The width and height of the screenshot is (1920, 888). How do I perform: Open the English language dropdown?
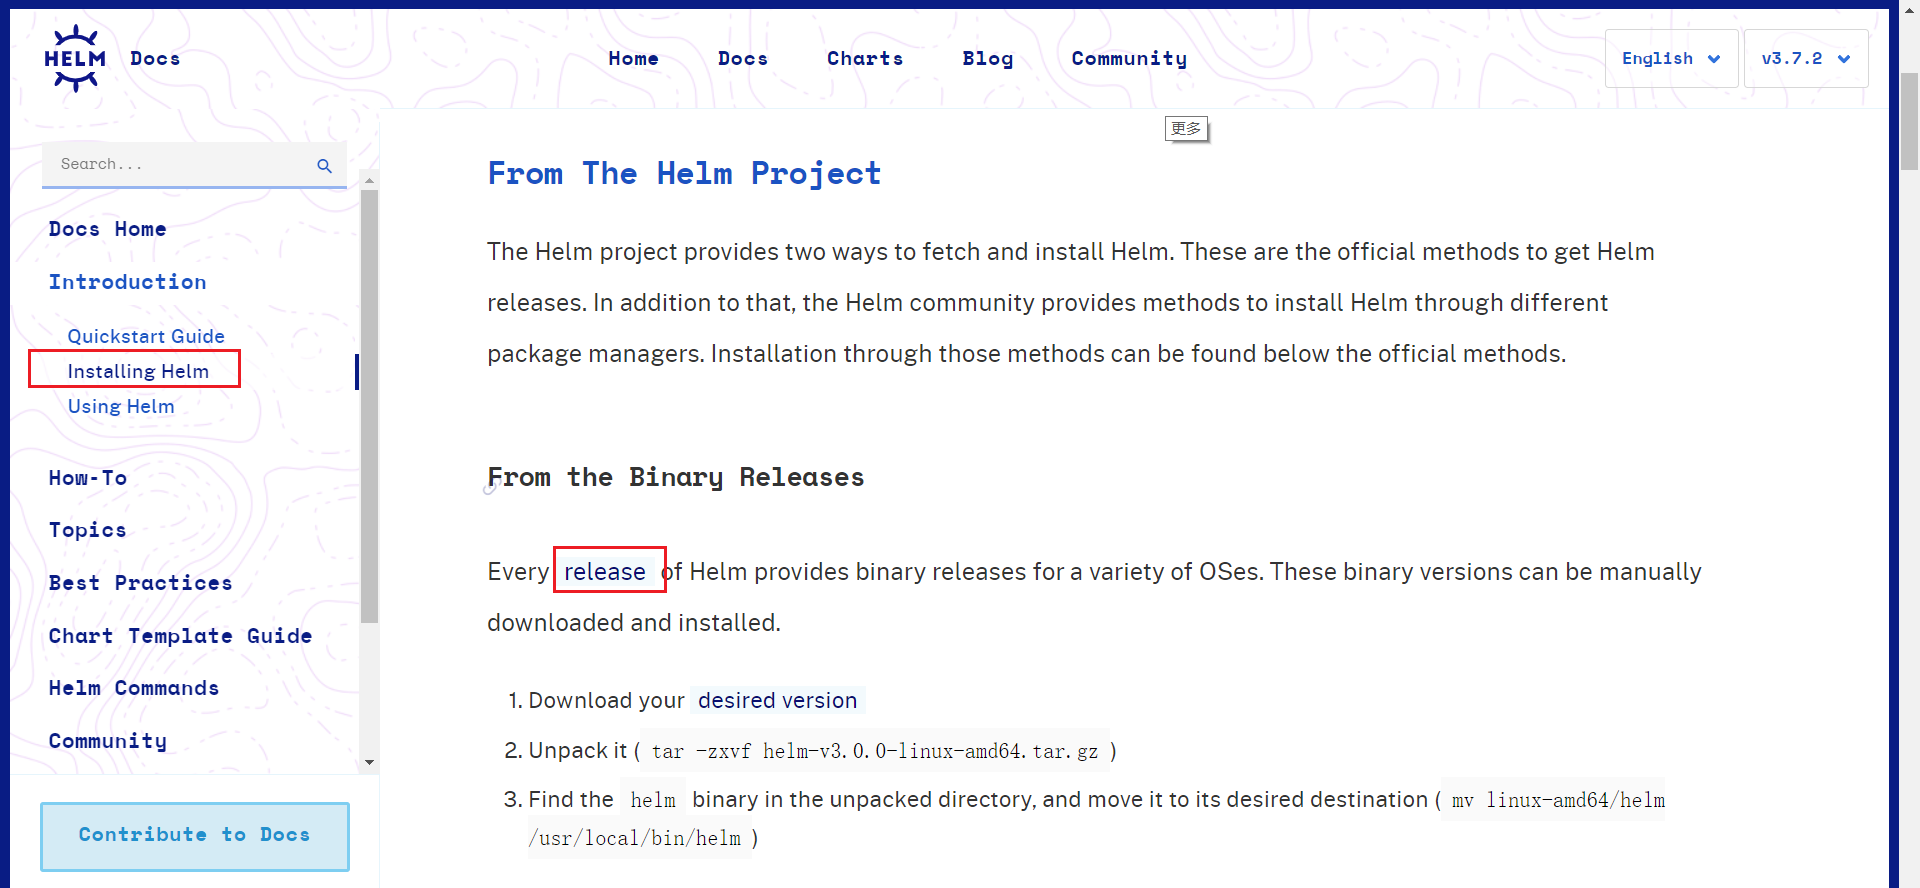(x=1671, y=58)
